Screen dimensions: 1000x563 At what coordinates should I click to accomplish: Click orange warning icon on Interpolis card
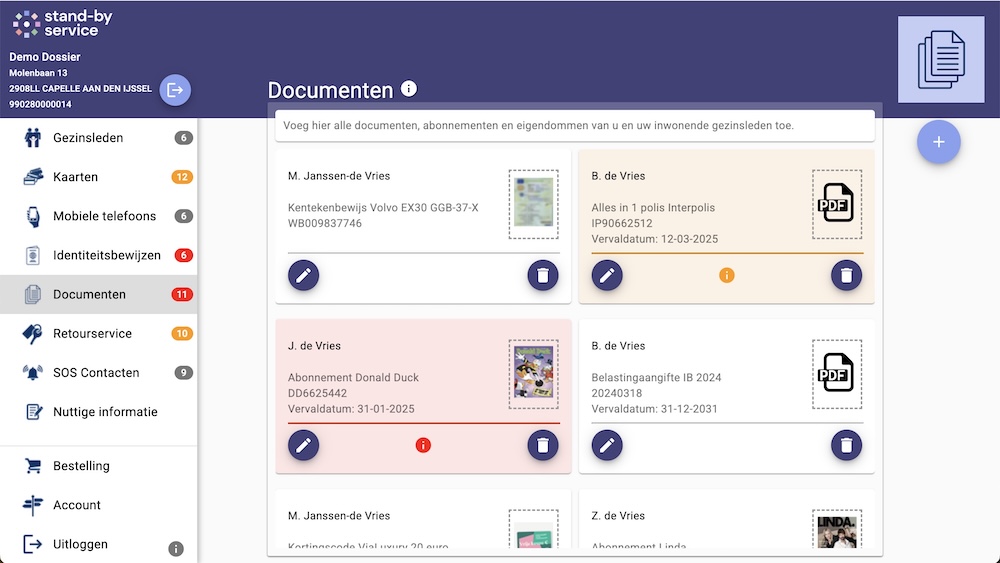click(726, 275)
